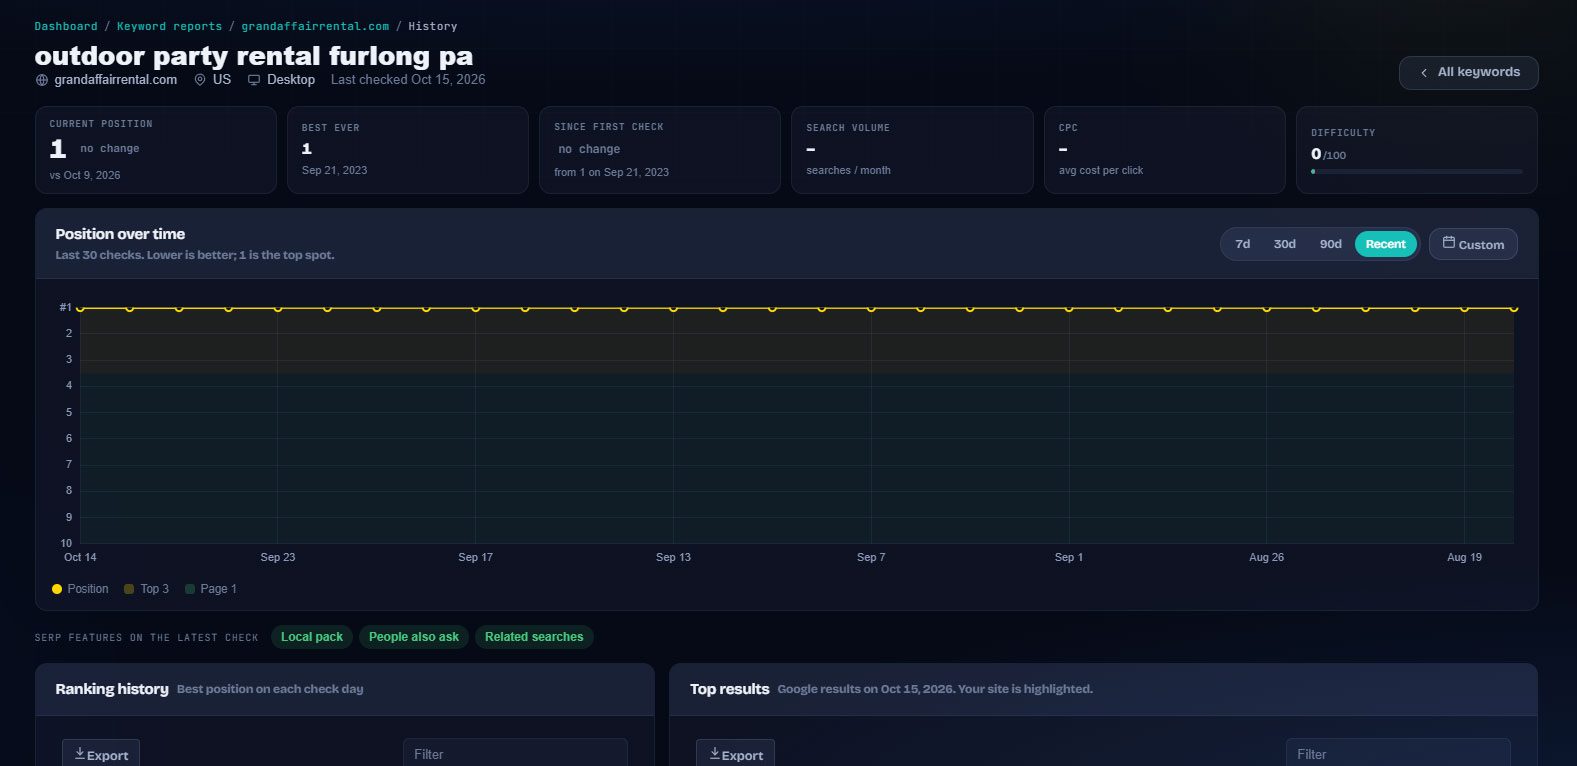1577x766 pixels.
Task: Click the 'Position over time' heading
Action: point(120,234)
